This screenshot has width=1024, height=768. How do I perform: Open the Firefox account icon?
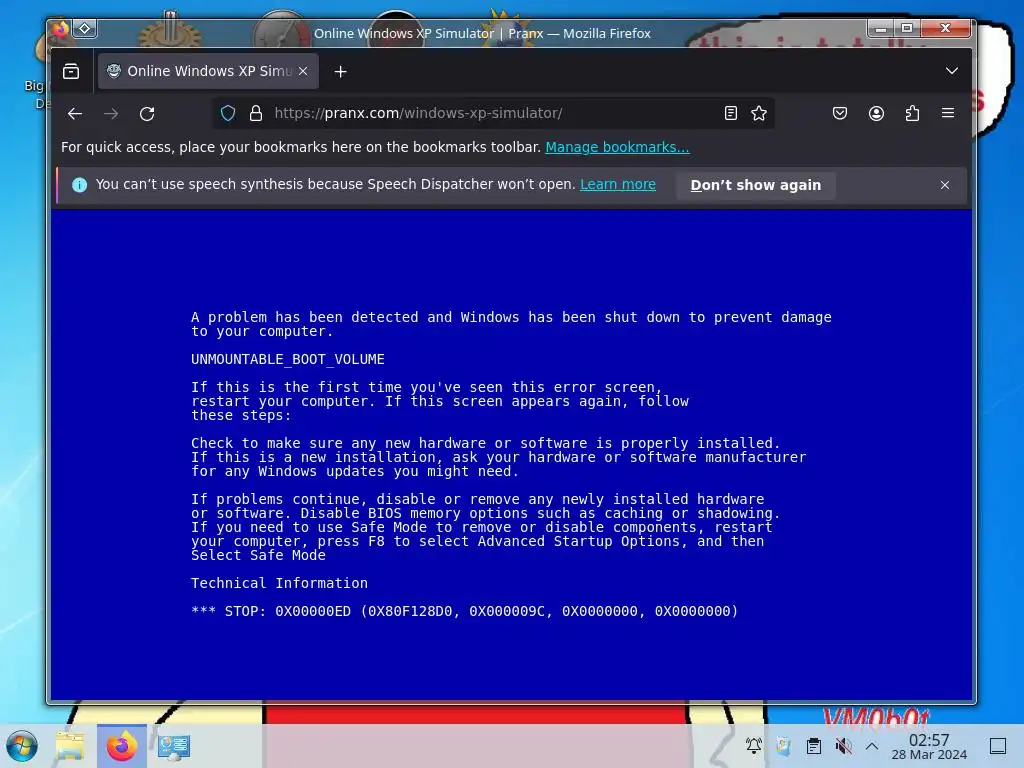[876, 113]
